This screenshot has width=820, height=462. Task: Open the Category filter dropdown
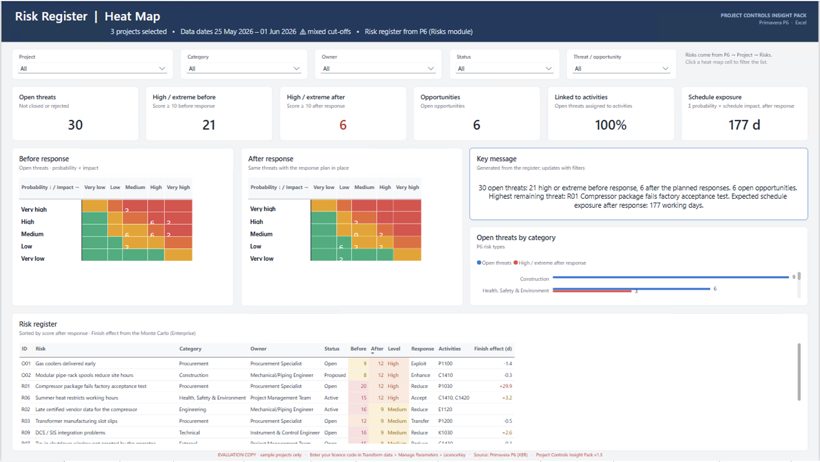coord(244,69)
